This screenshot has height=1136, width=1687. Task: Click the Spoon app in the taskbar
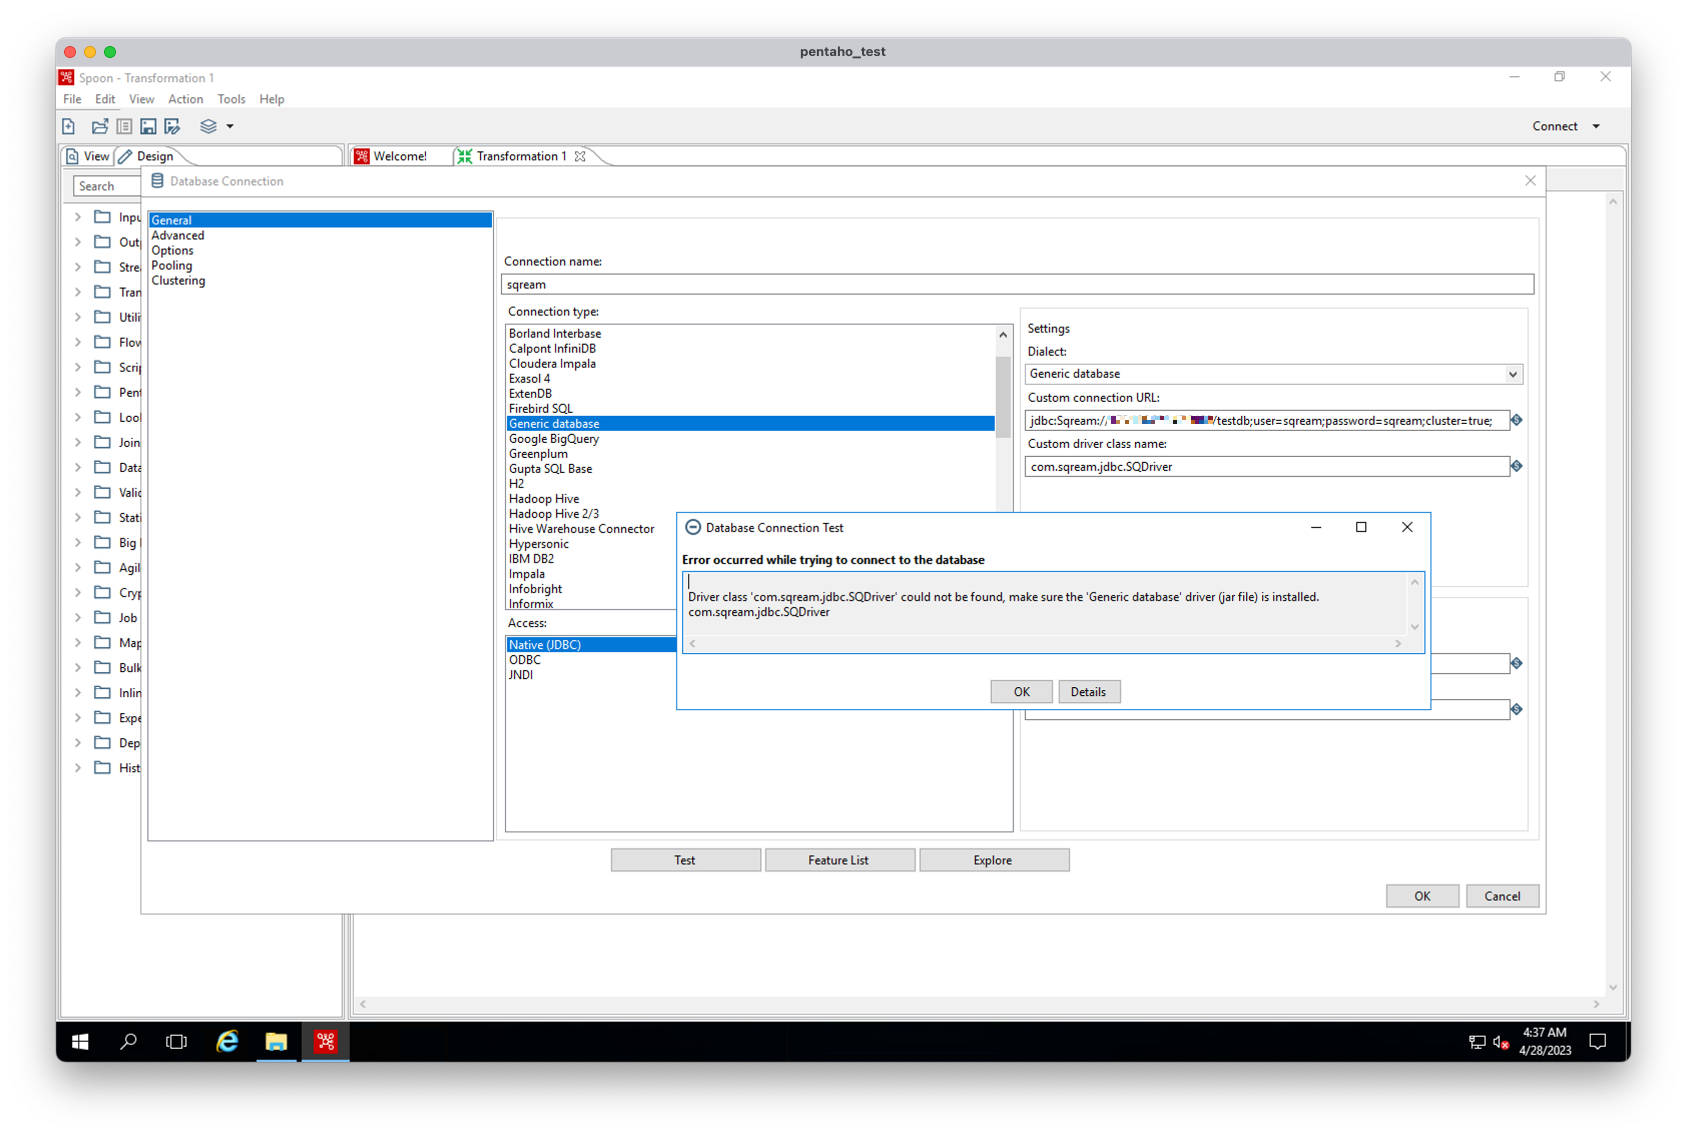coord(325,1041)
